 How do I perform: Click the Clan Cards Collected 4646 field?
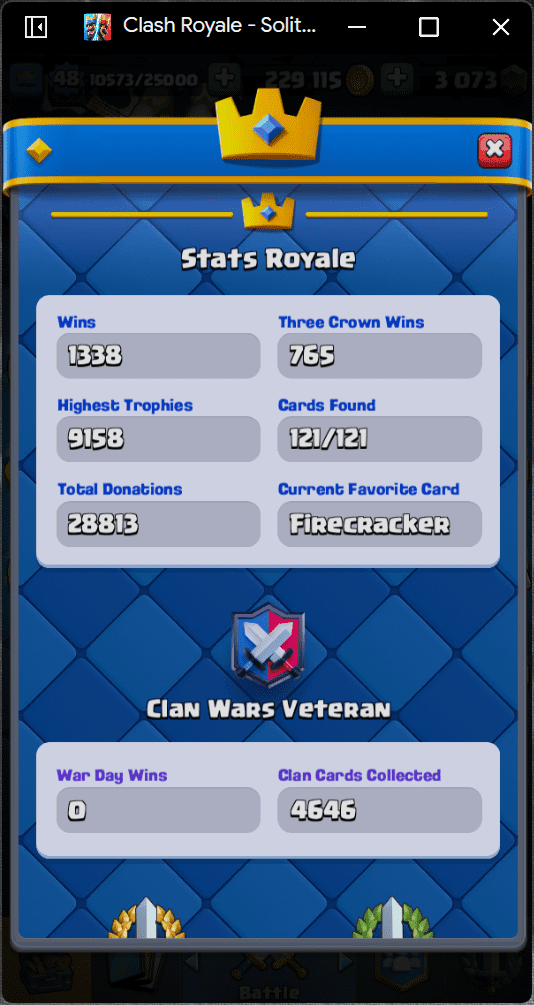tap(380, 810)
